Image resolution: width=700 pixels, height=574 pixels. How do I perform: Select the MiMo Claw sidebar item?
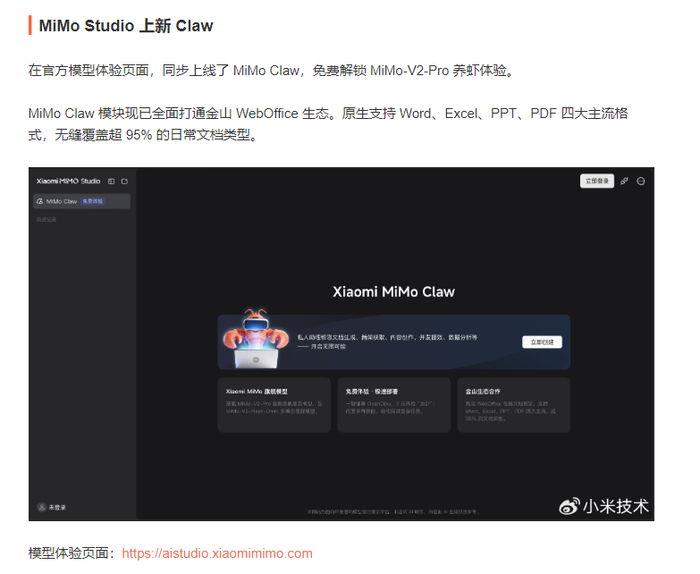tap(82, 201)
